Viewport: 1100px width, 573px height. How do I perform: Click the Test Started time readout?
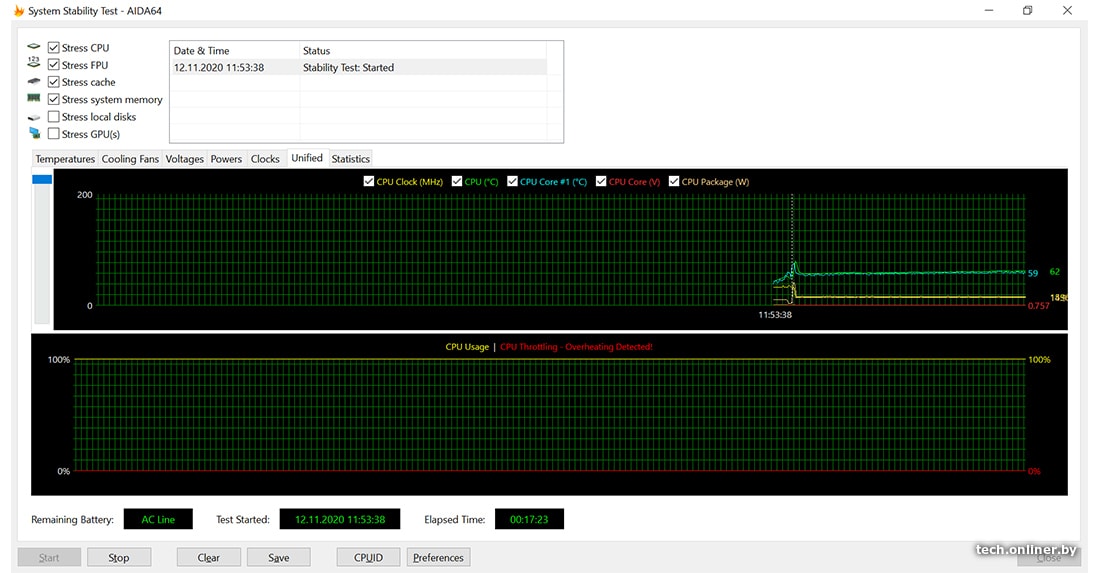click(340, 519)
